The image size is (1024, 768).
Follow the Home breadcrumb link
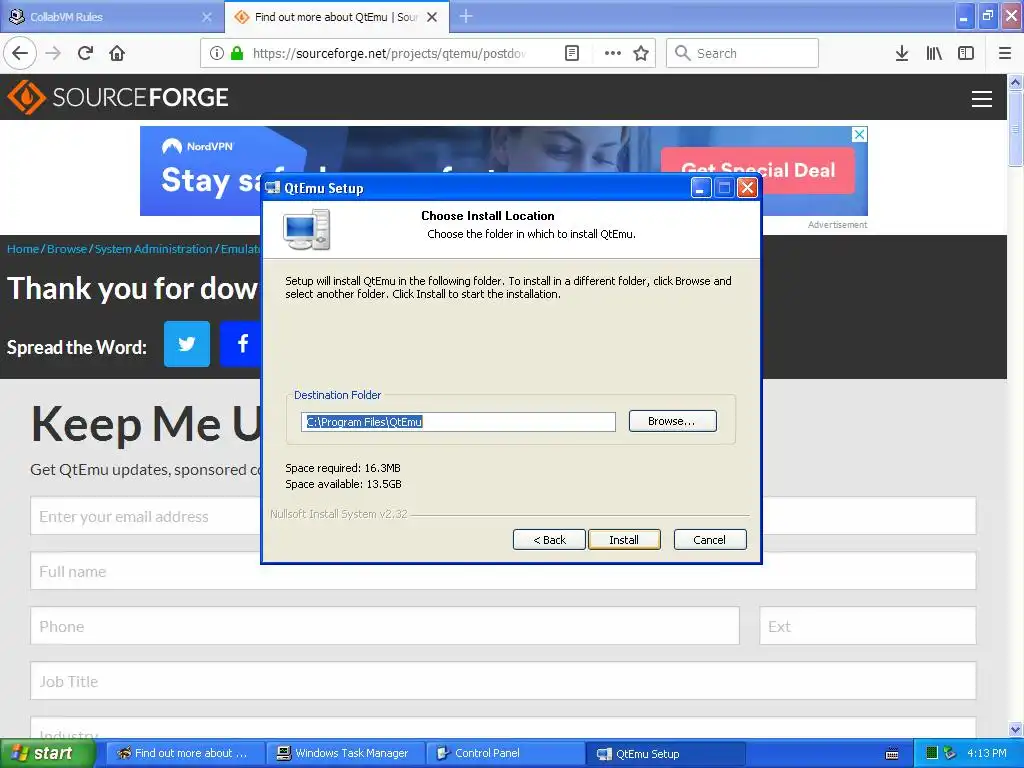coord(23,249)
